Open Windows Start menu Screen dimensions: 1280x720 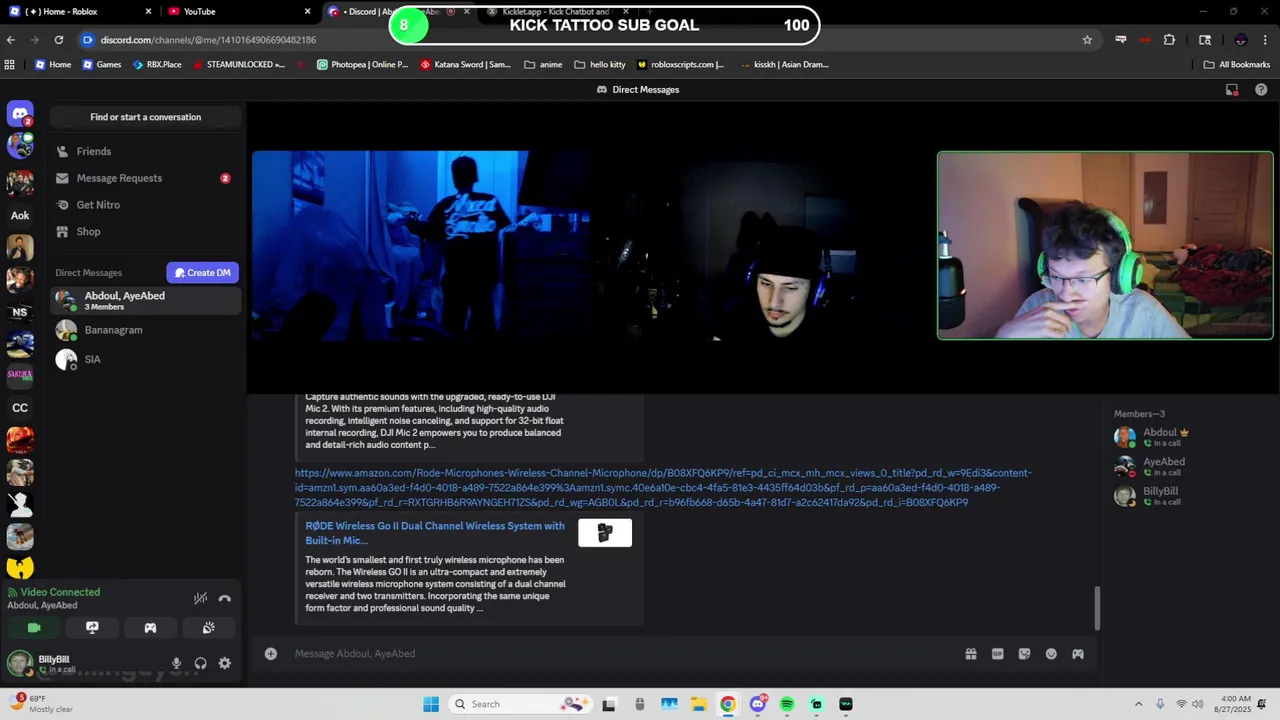[431, 704]
